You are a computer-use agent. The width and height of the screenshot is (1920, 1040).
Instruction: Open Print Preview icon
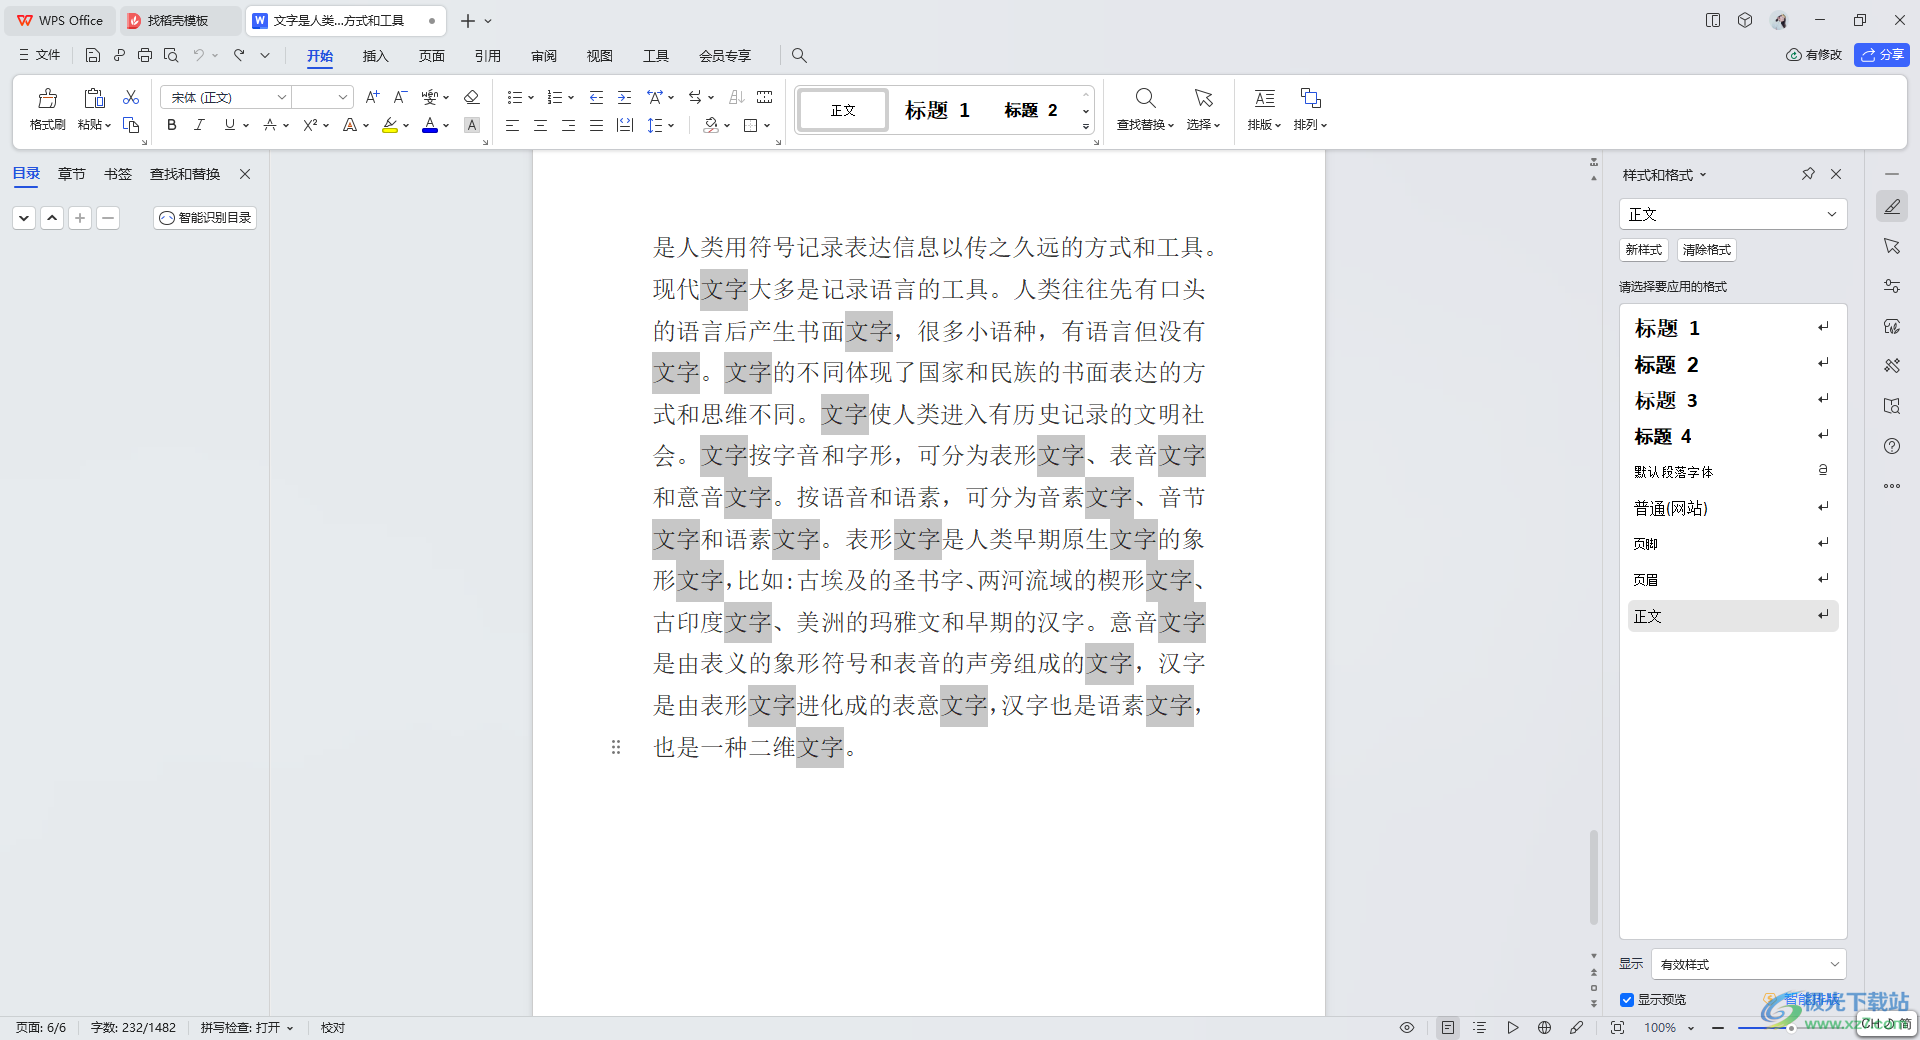[171, 55]
